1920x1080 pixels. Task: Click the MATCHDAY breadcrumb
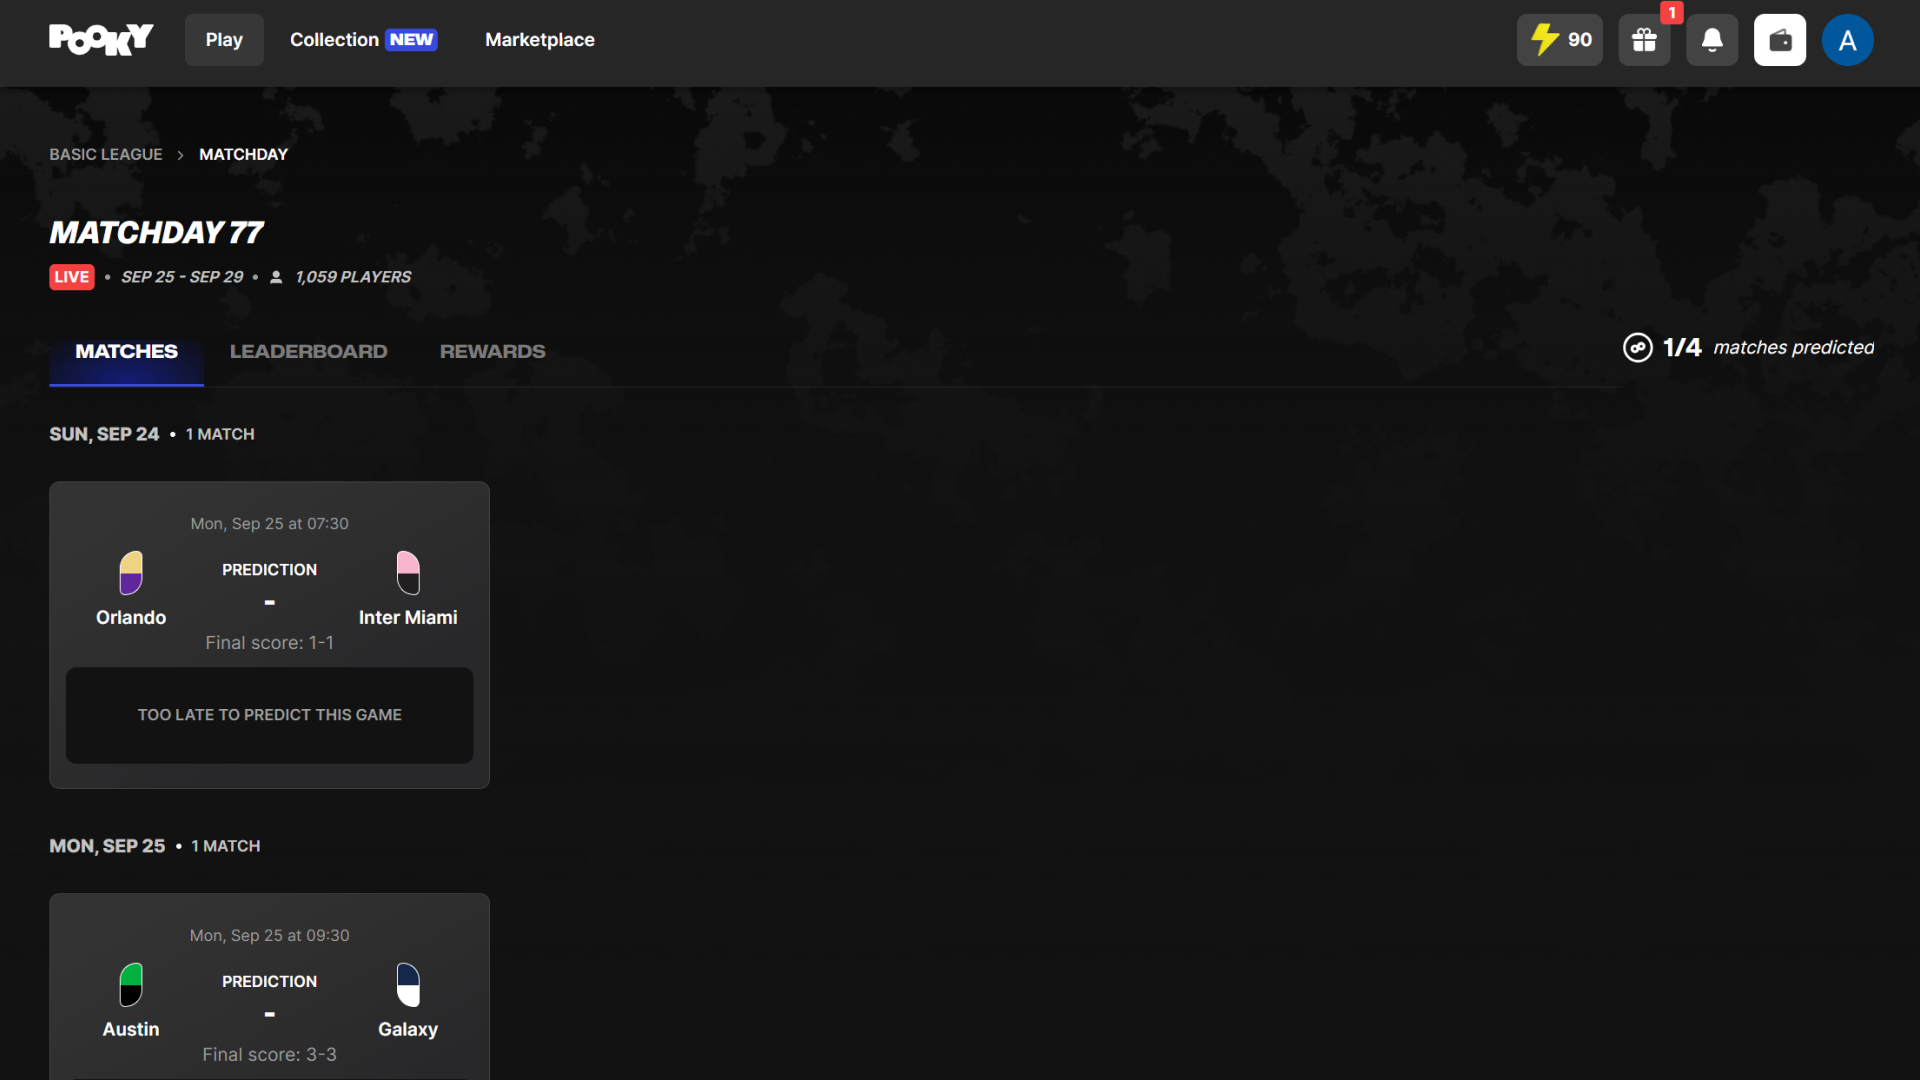point(243,154)
